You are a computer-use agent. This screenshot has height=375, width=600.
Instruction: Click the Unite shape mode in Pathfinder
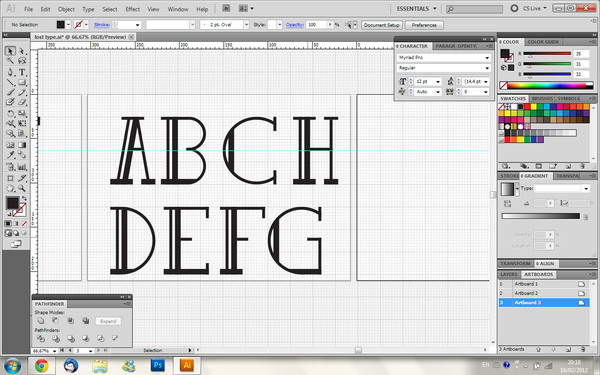pos(41,321)
